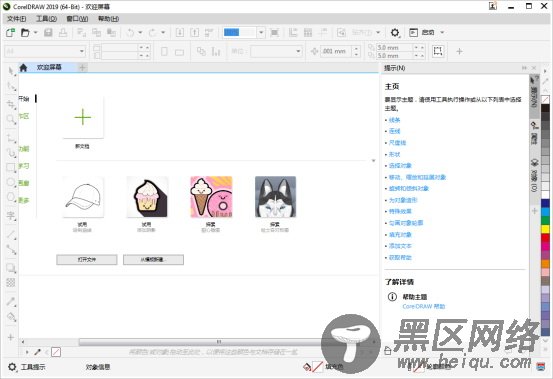Viewport: 553px width, 379px height.
Task: Select the Text tool
Action: pos(11,215)
